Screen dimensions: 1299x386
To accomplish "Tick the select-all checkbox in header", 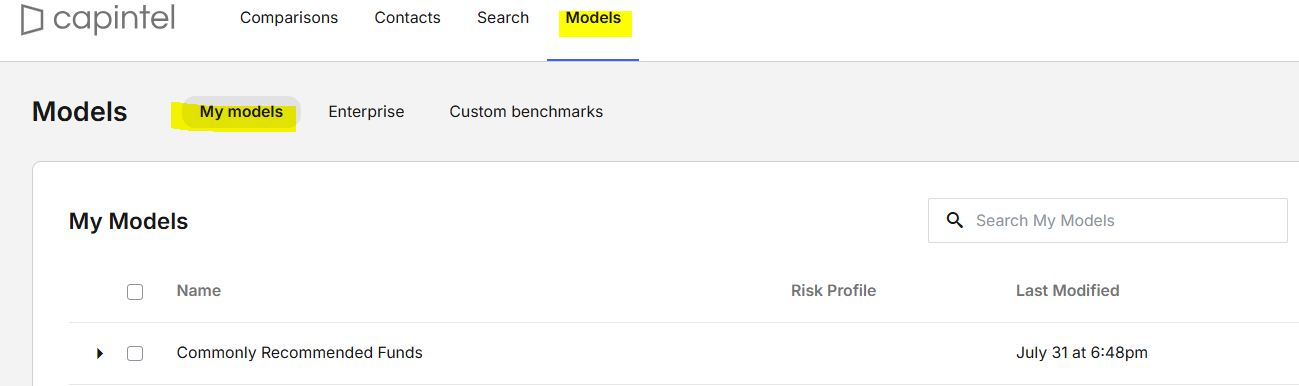I will click(135, 292).
